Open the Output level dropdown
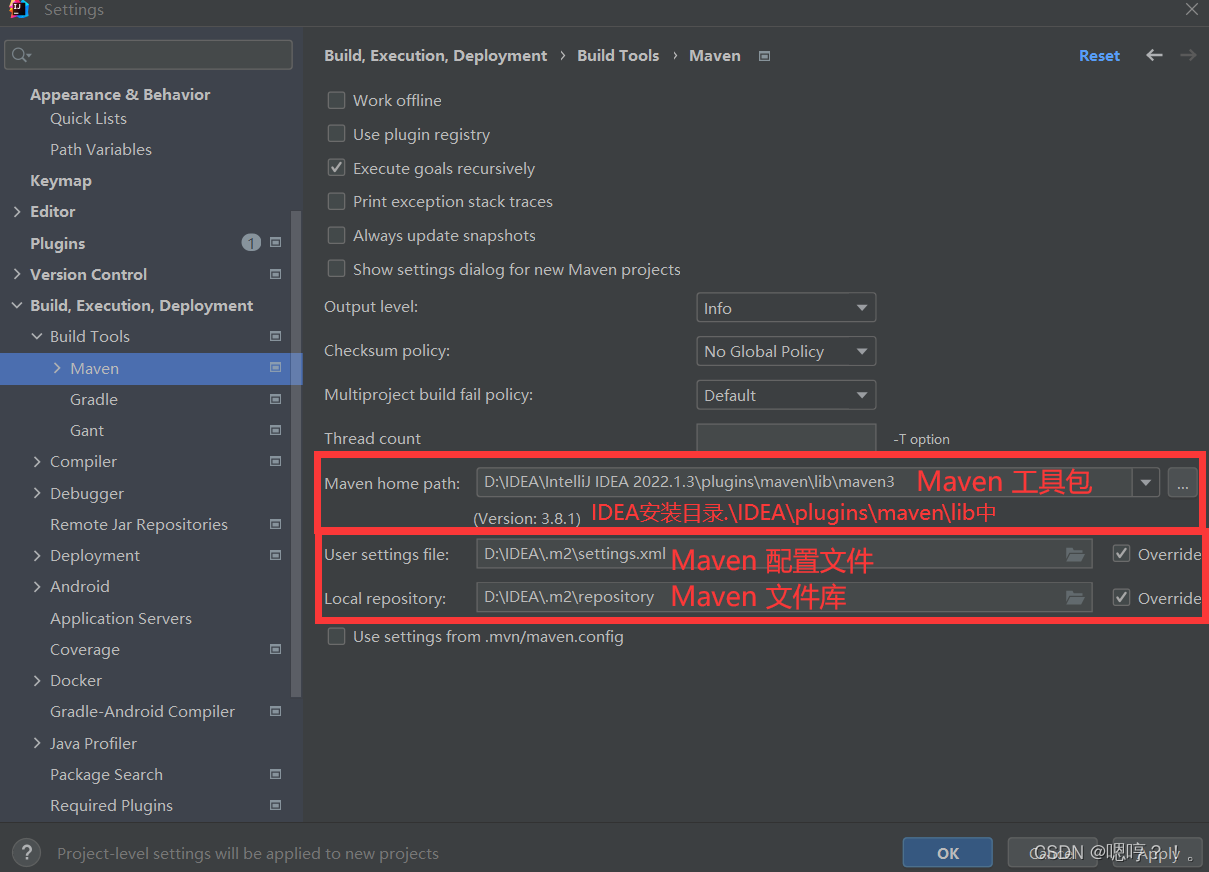This screenshot has width=1209, height=872. (786, 308)
